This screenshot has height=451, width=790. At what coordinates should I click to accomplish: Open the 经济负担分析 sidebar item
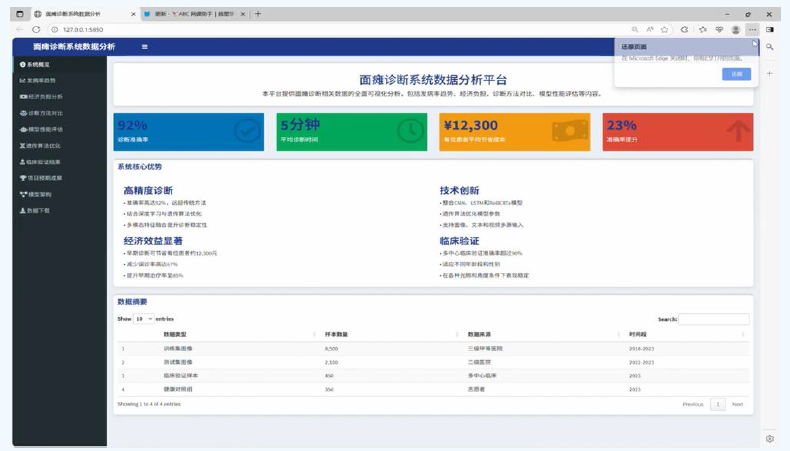click(59, 97)
